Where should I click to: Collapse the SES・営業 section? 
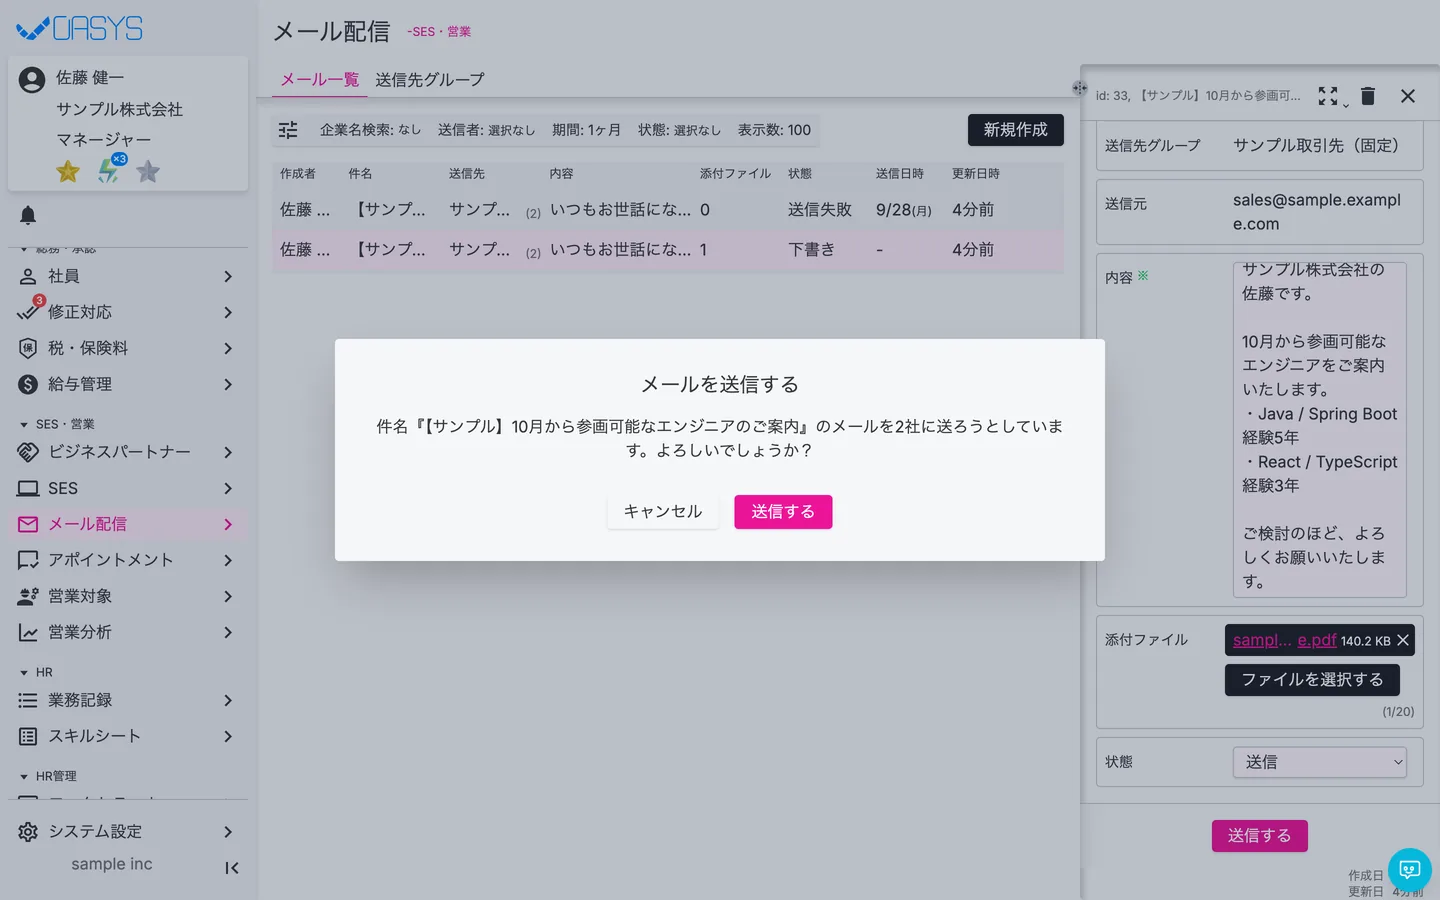point(58,424)
